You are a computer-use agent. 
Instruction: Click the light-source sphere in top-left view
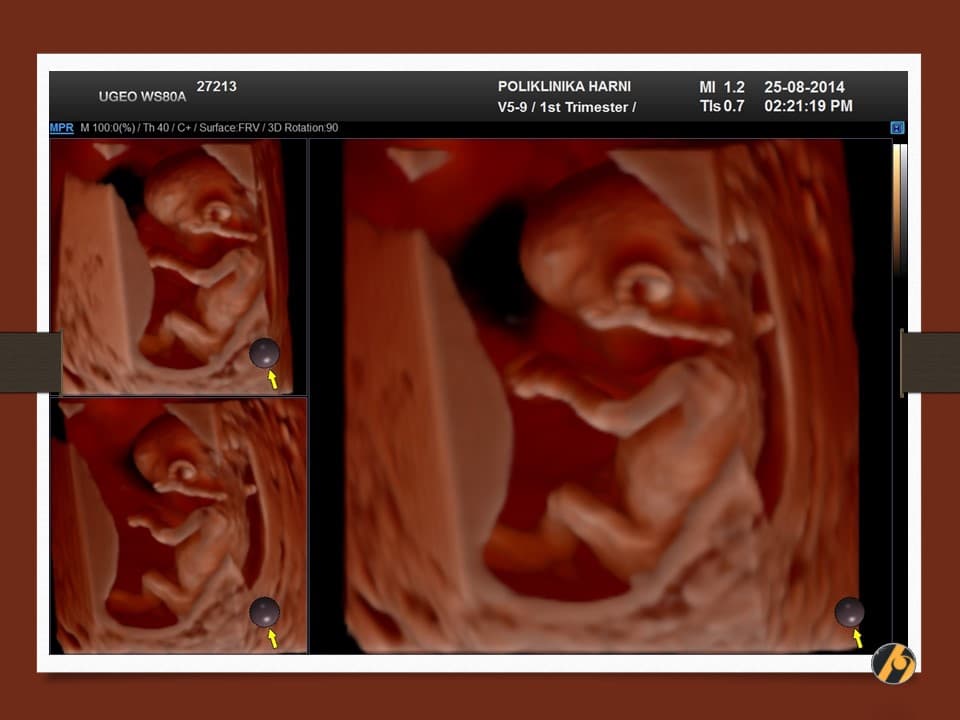[x=264, y=353]
